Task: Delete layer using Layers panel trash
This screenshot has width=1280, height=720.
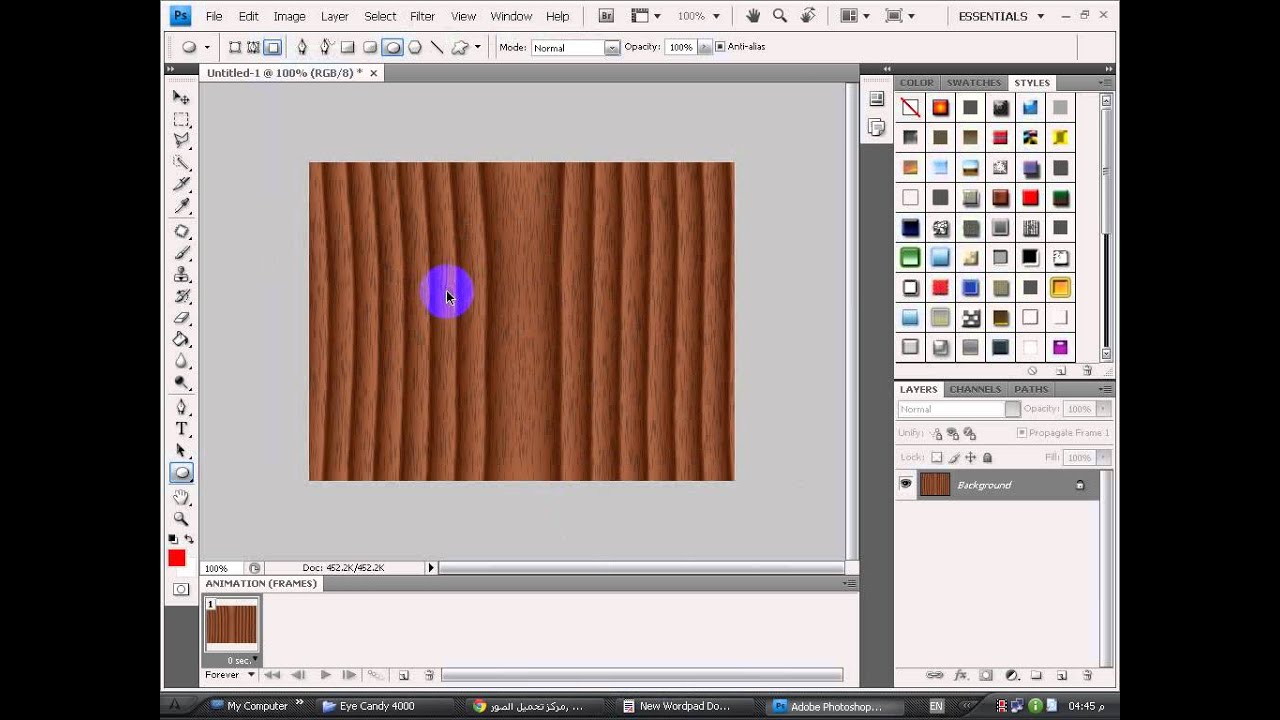Action: [x=1087, y=676]
